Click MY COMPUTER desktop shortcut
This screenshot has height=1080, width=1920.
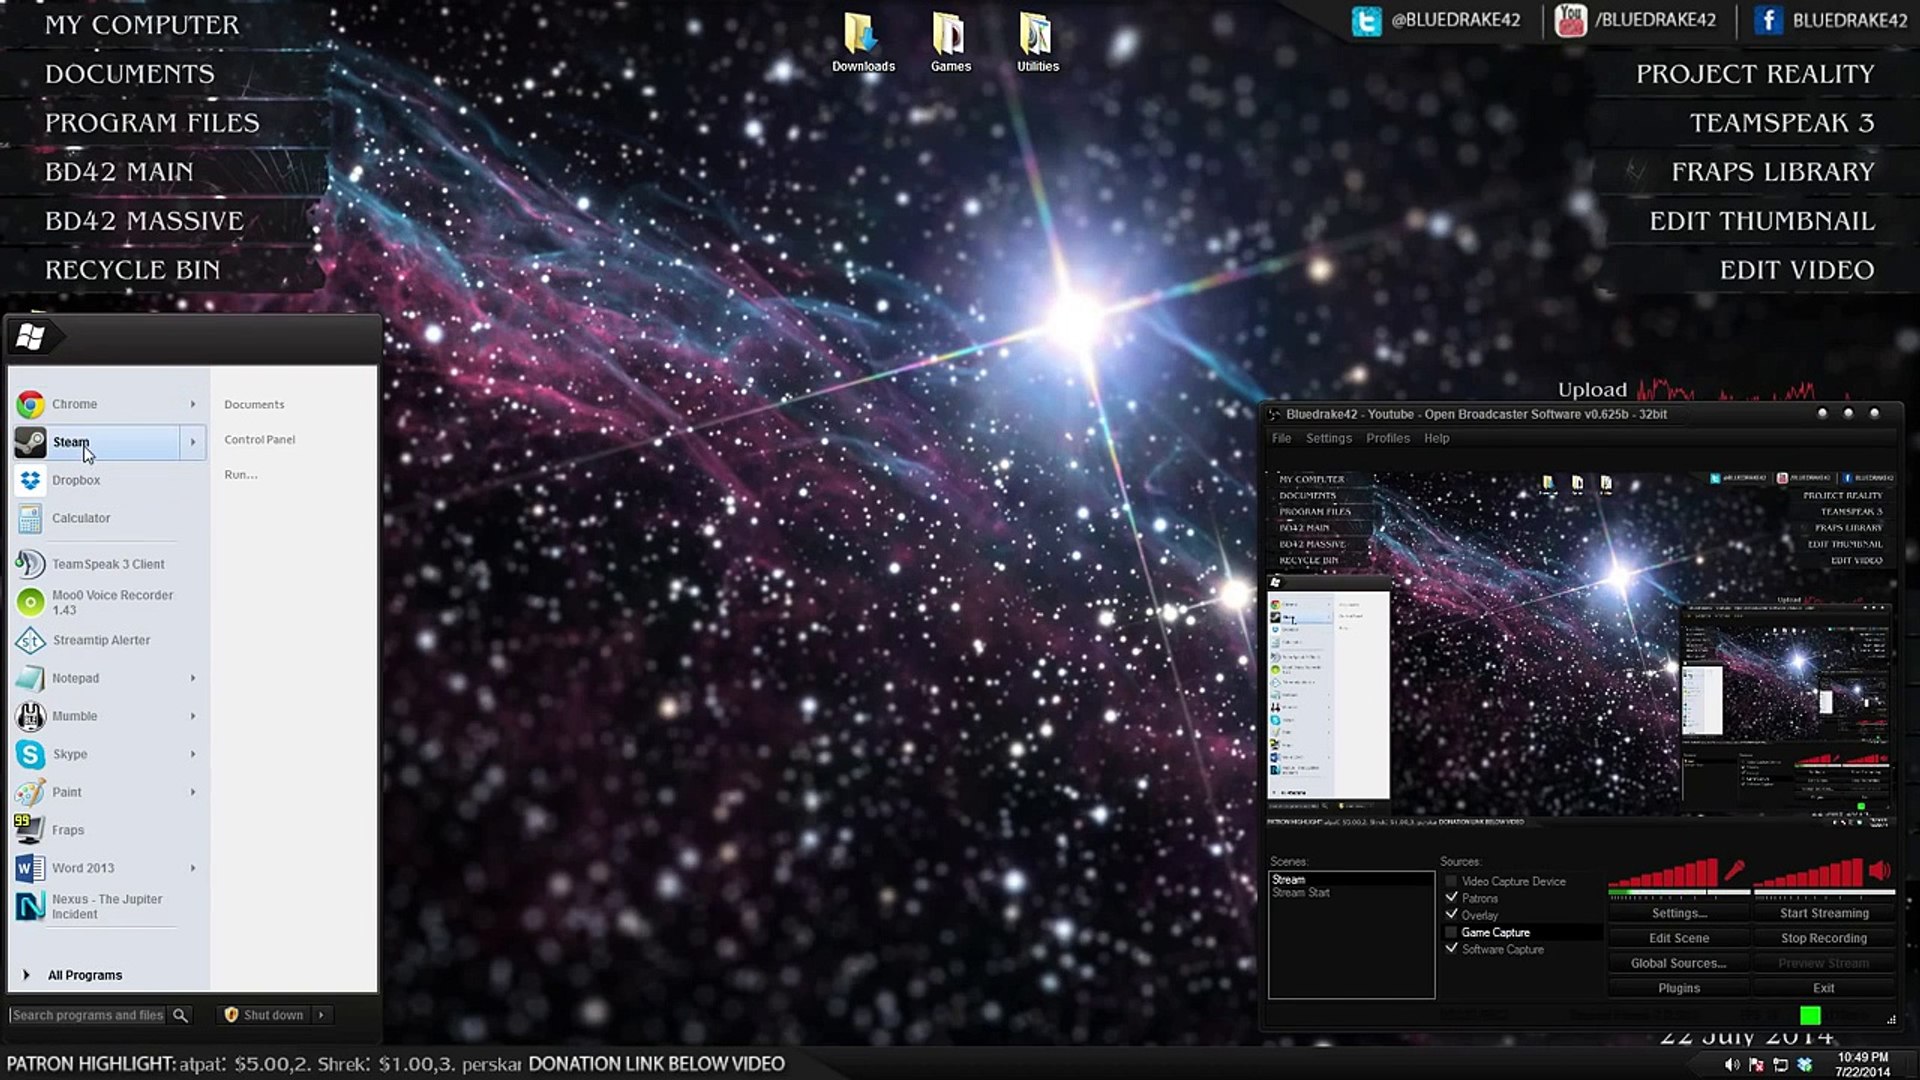[142, 25]
